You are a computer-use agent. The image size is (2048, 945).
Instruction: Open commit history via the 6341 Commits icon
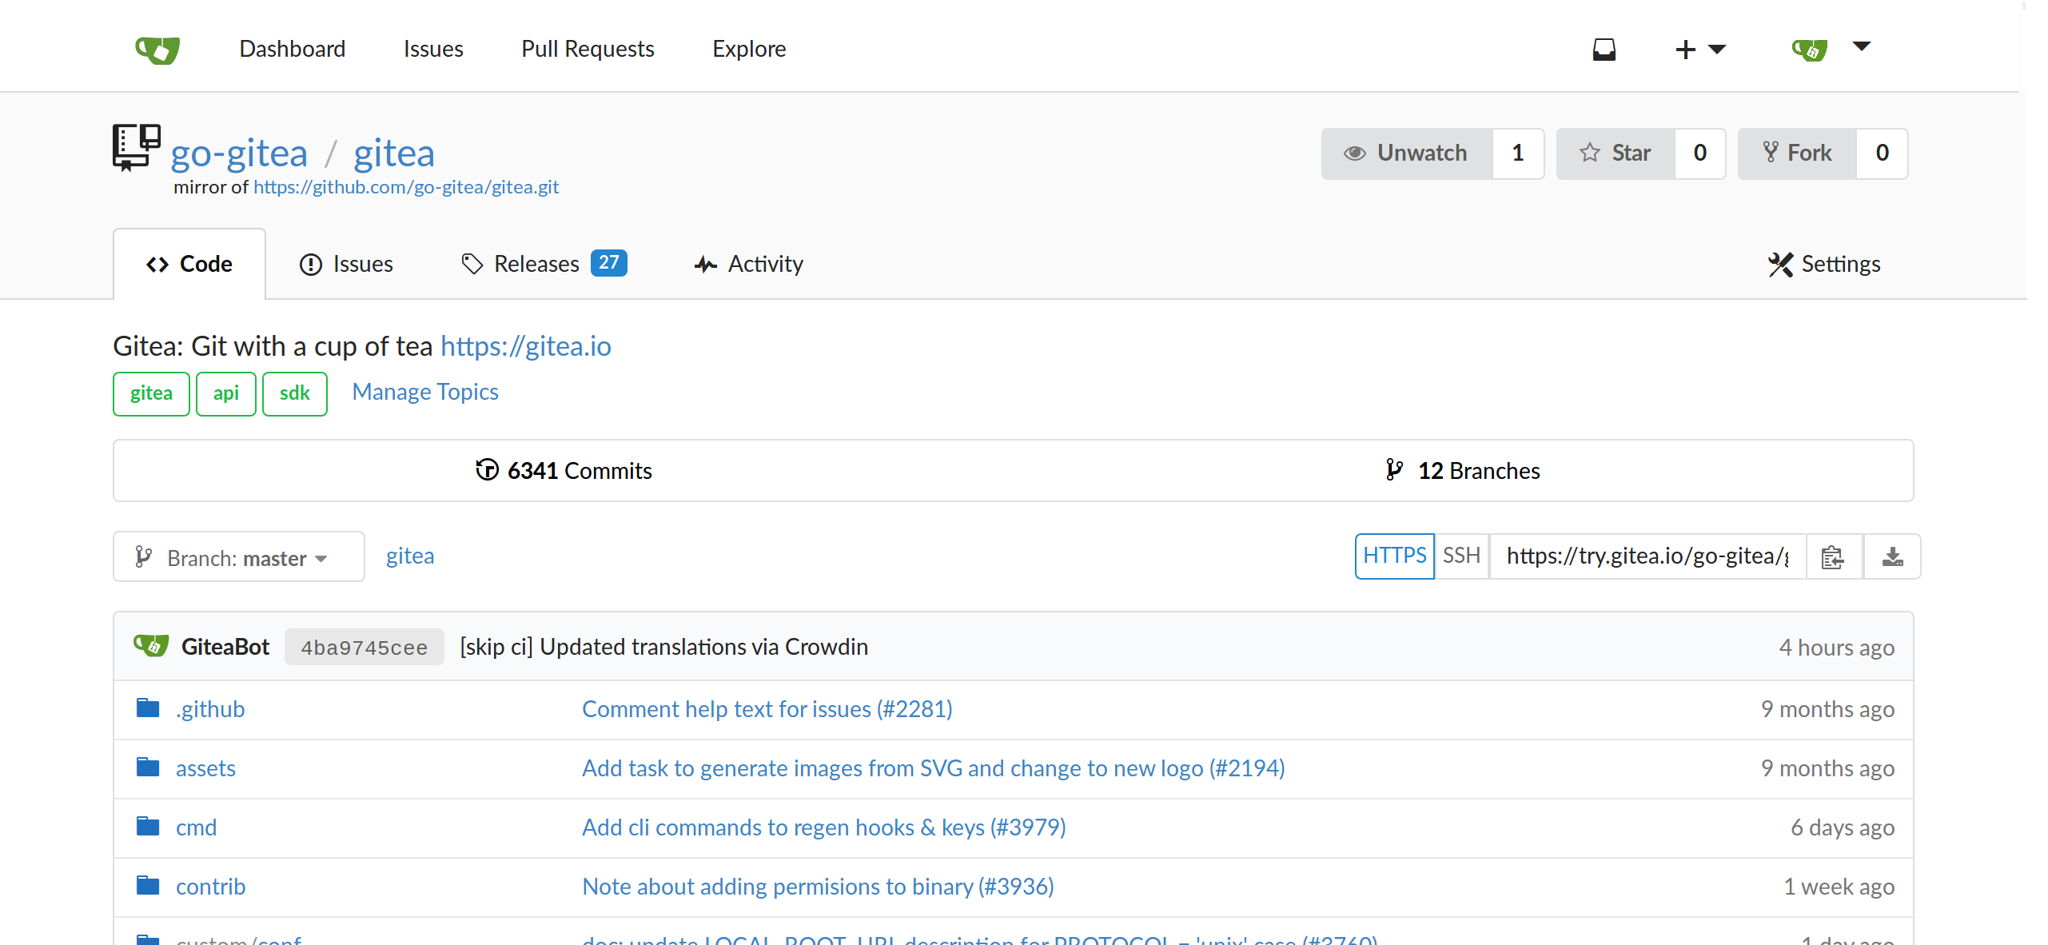click(x=487, y=470)
